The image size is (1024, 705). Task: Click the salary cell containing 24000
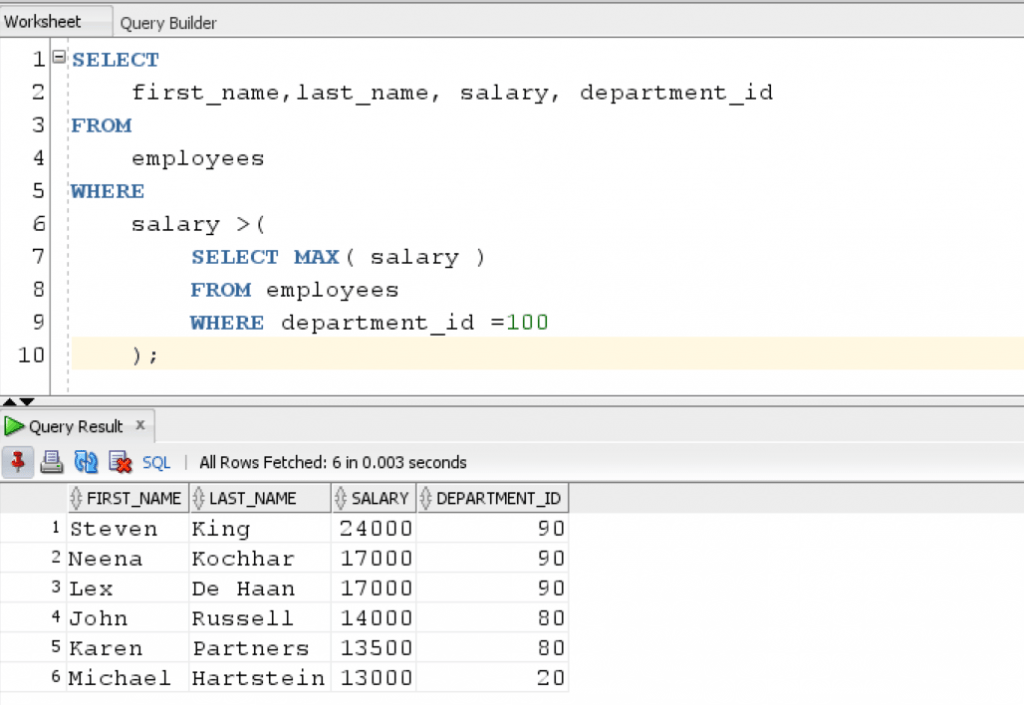pos(375,528)
